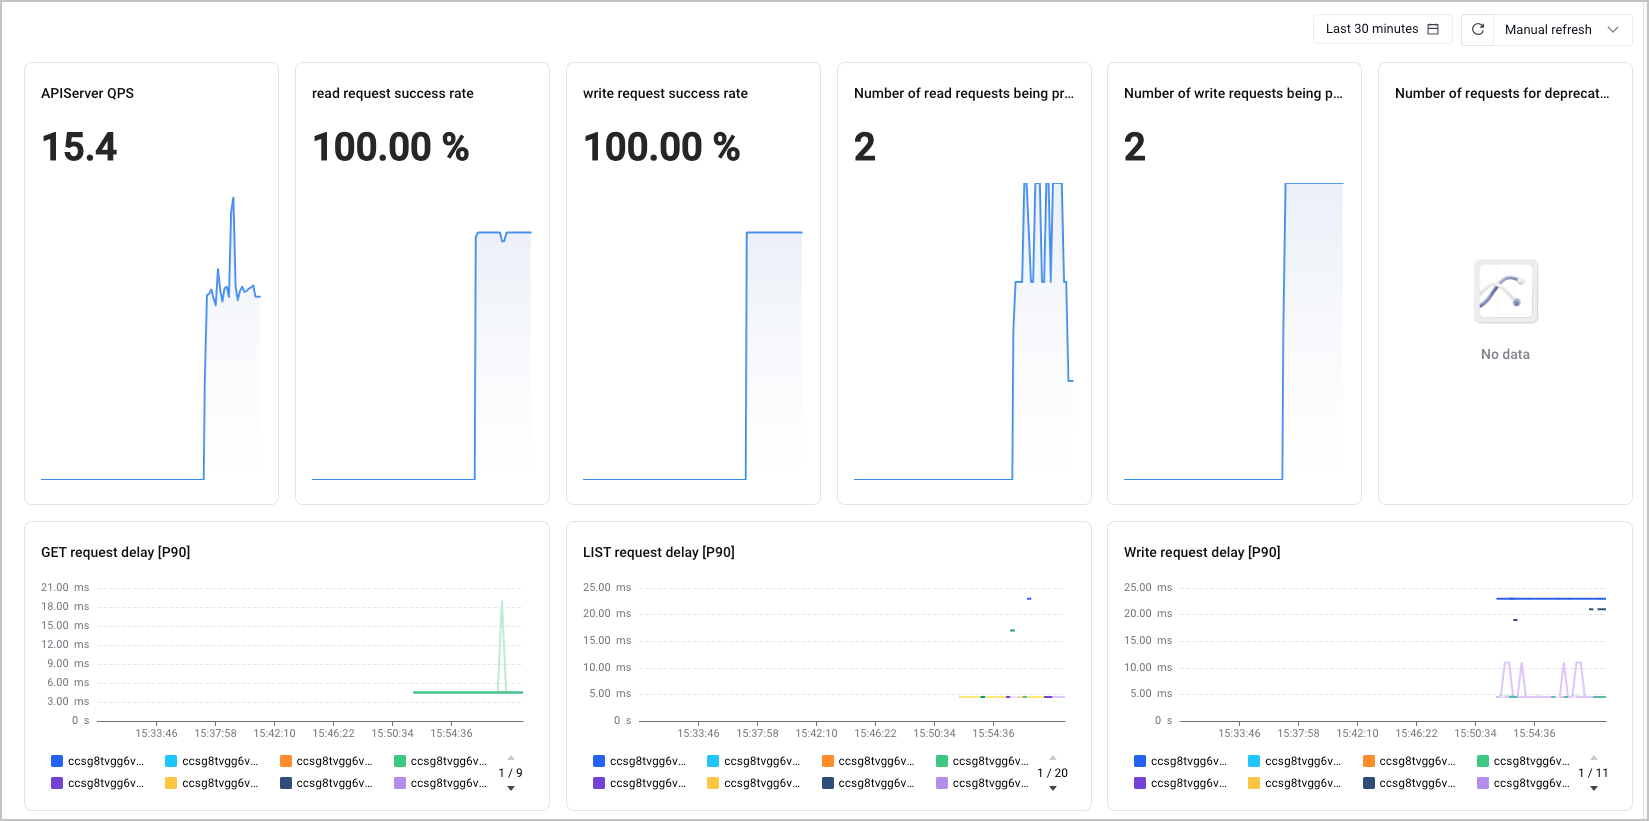
Task: Select the green swatch in the LIST request delay legend
Action: point(942,761)
